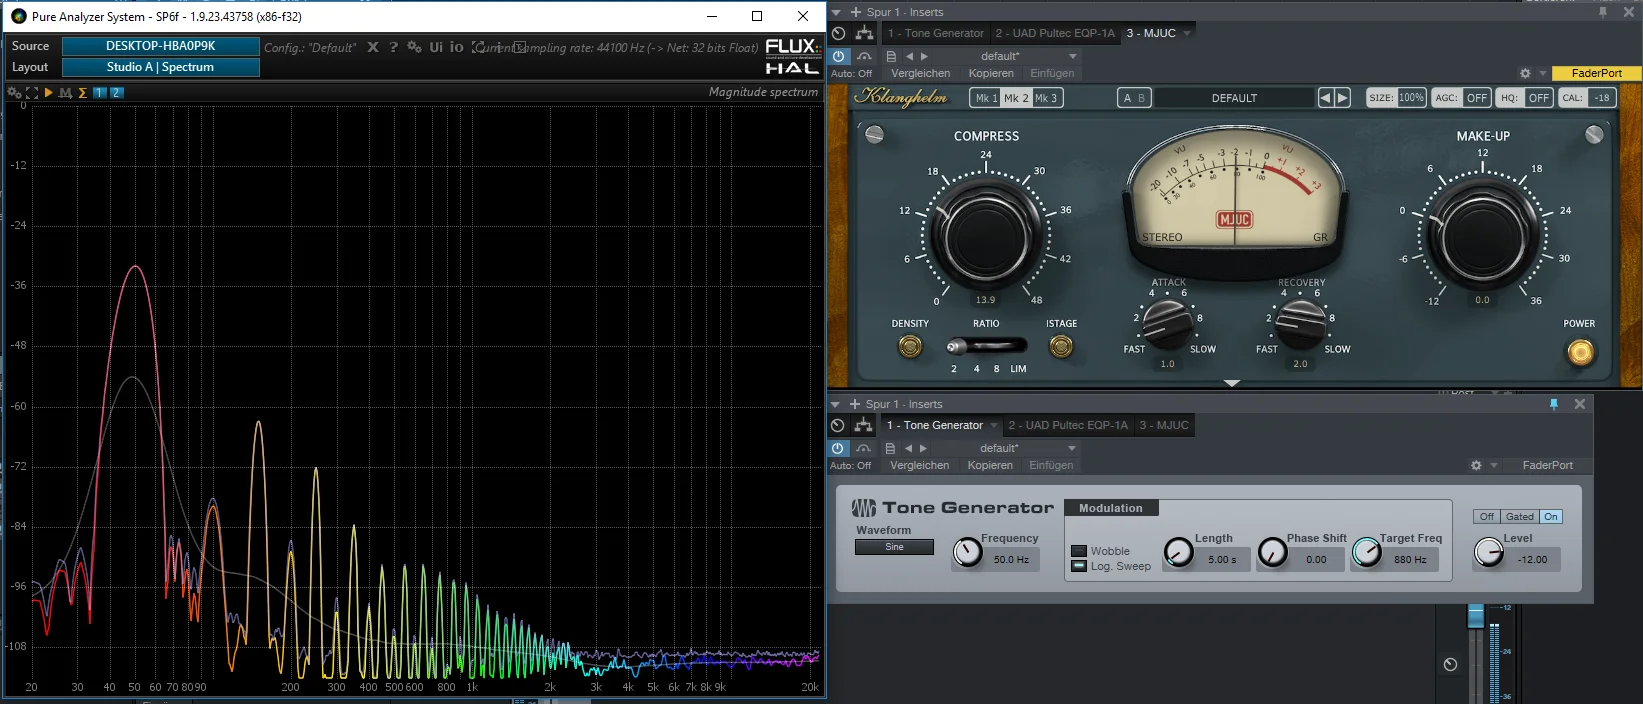Switch to 3 - MJUC tab in Tone Generator window
This screenshot has width=1643, height=704.
[x=1164, y=425]
